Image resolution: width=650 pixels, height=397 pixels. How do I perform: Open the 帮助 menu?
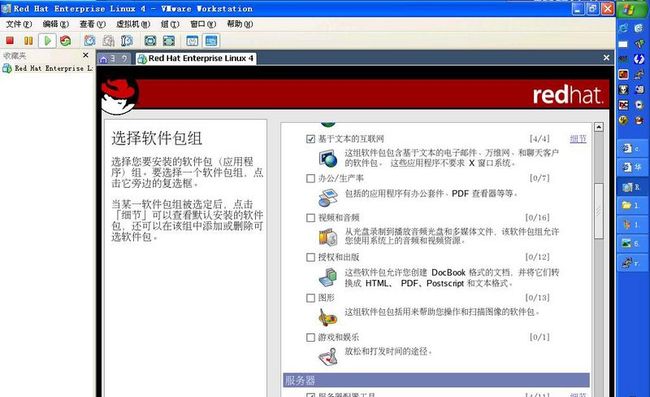[x=240, y=24]
